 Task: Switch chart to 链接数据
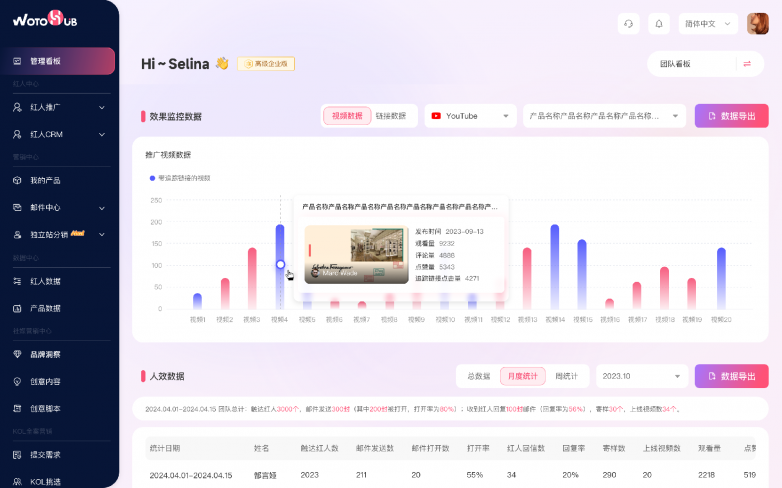[391, 116]
